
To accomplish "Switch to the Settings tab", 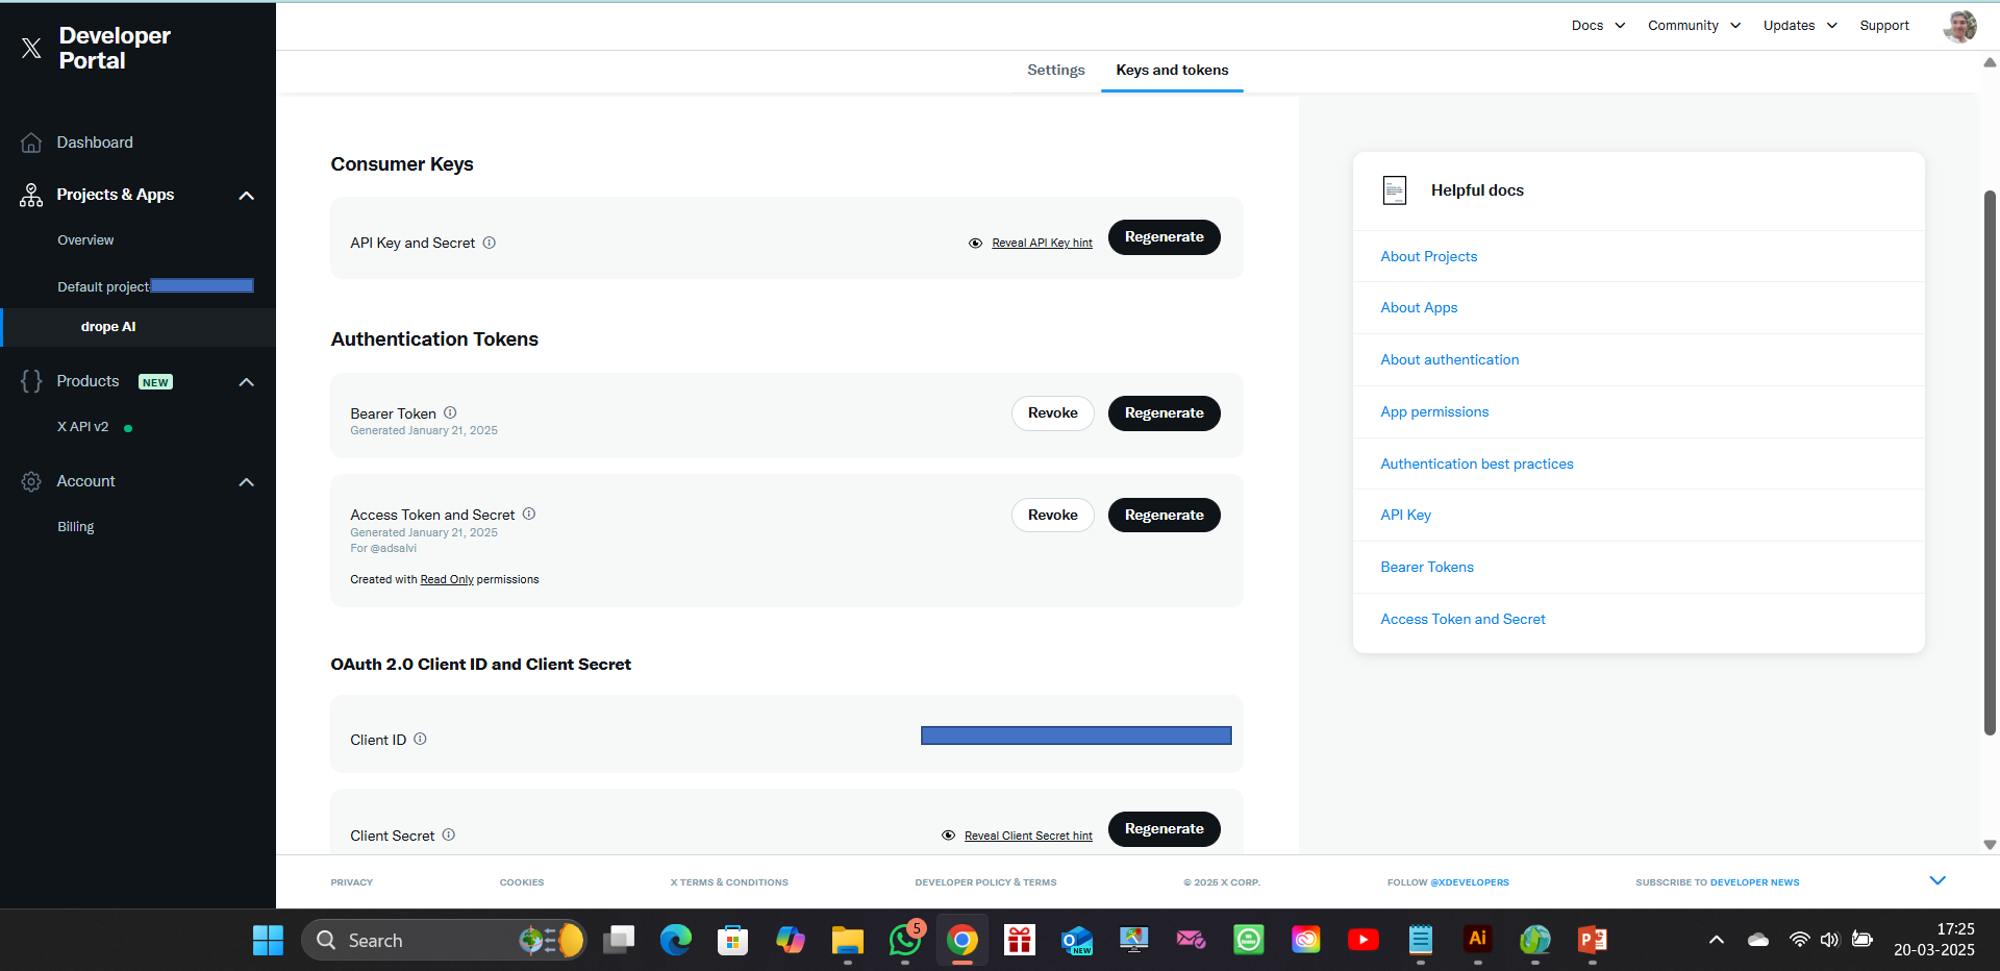I will 1056,70.
